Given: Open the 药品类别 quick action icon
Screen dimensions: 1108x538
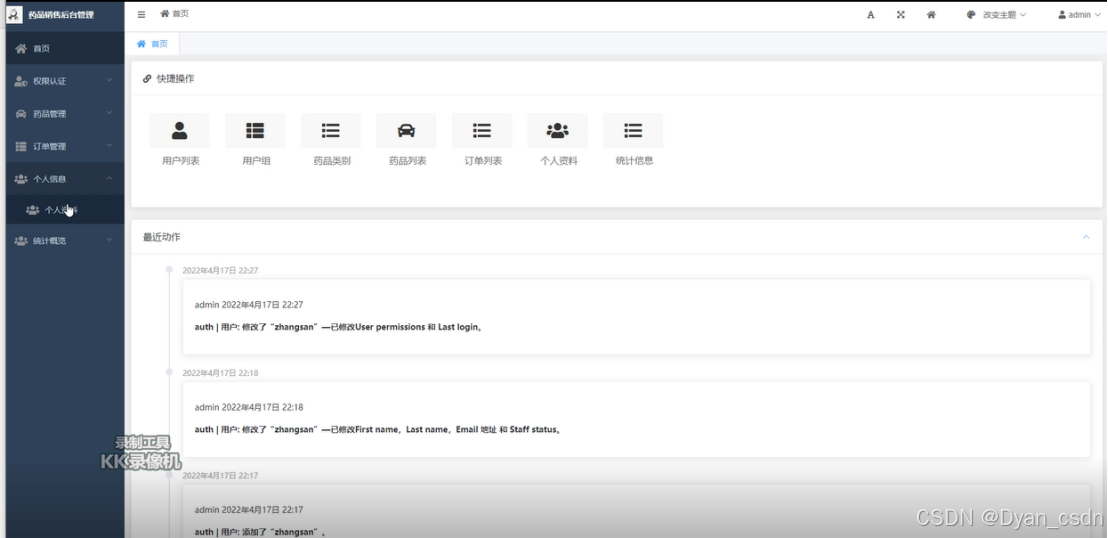Looking at the screenshot, I should tap(331, 131).
